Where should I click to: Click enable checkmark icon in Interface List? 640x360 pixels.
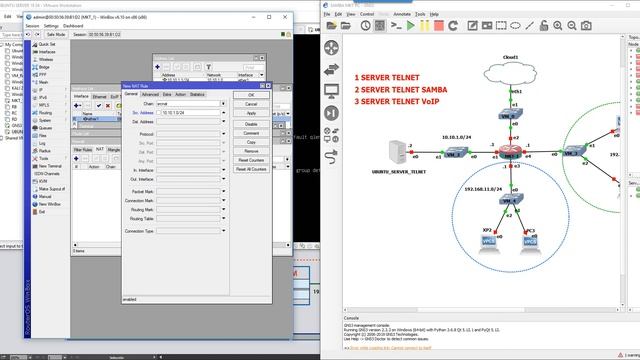tap(99, 105)
